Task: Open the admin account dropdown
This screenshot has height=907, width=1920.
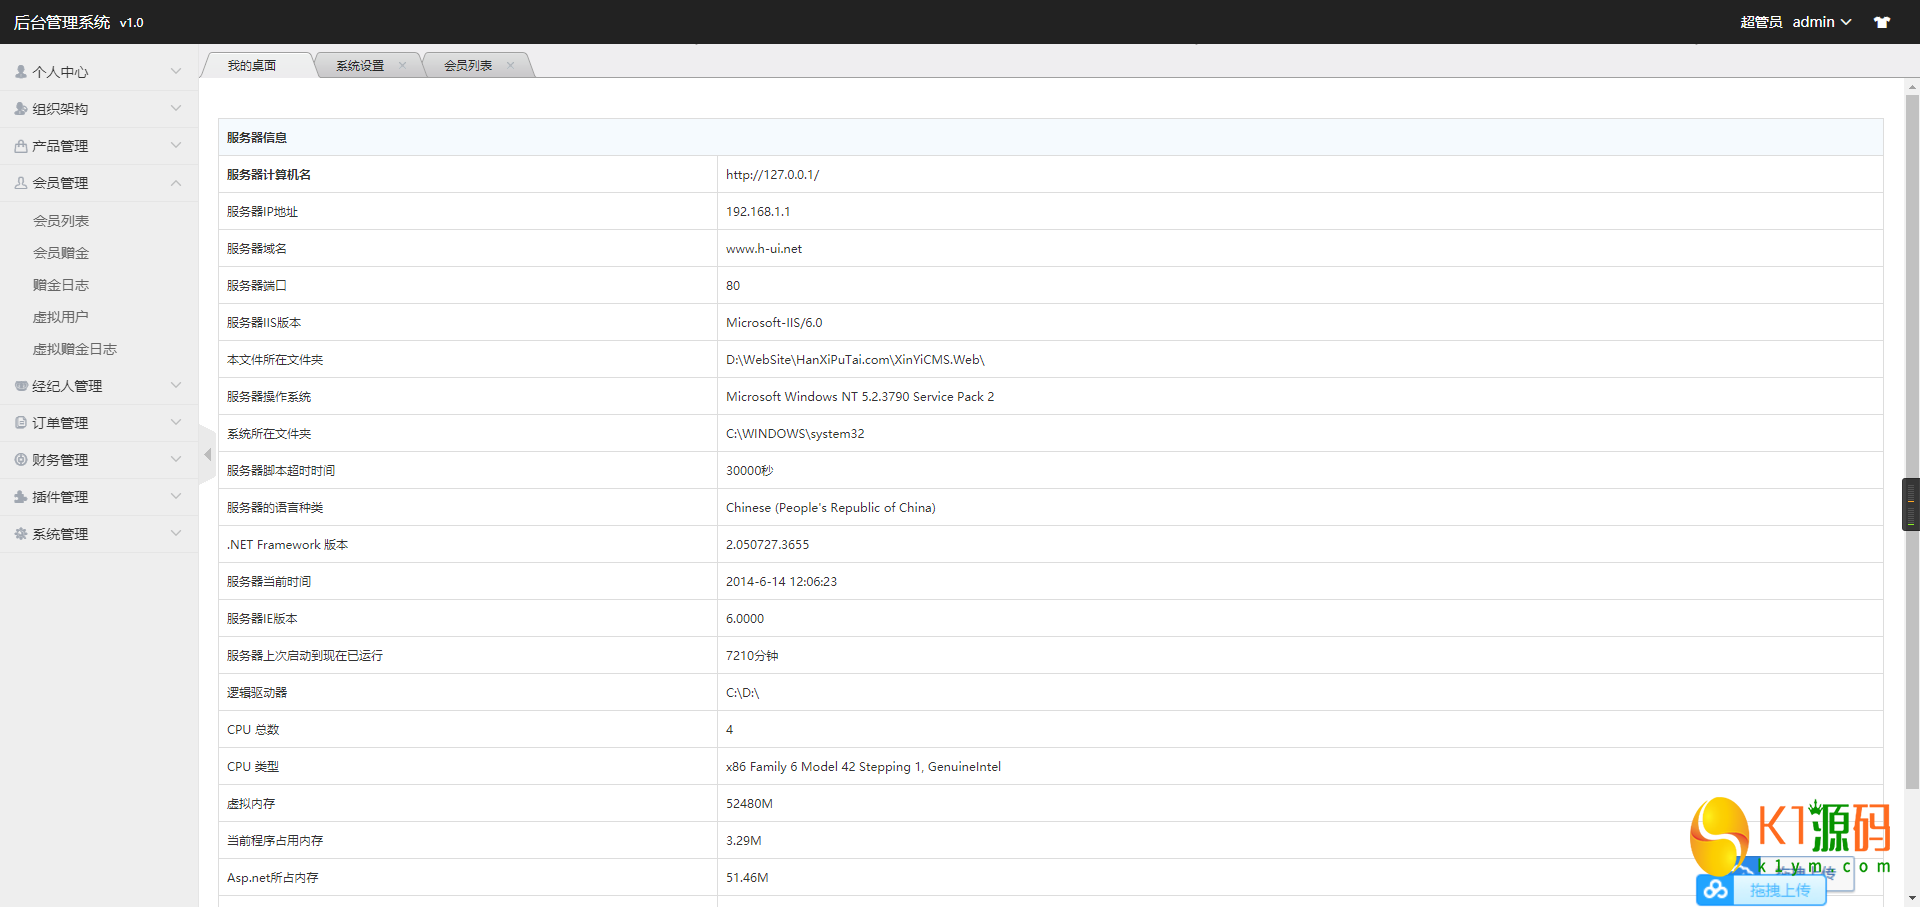Action: 1821,22
